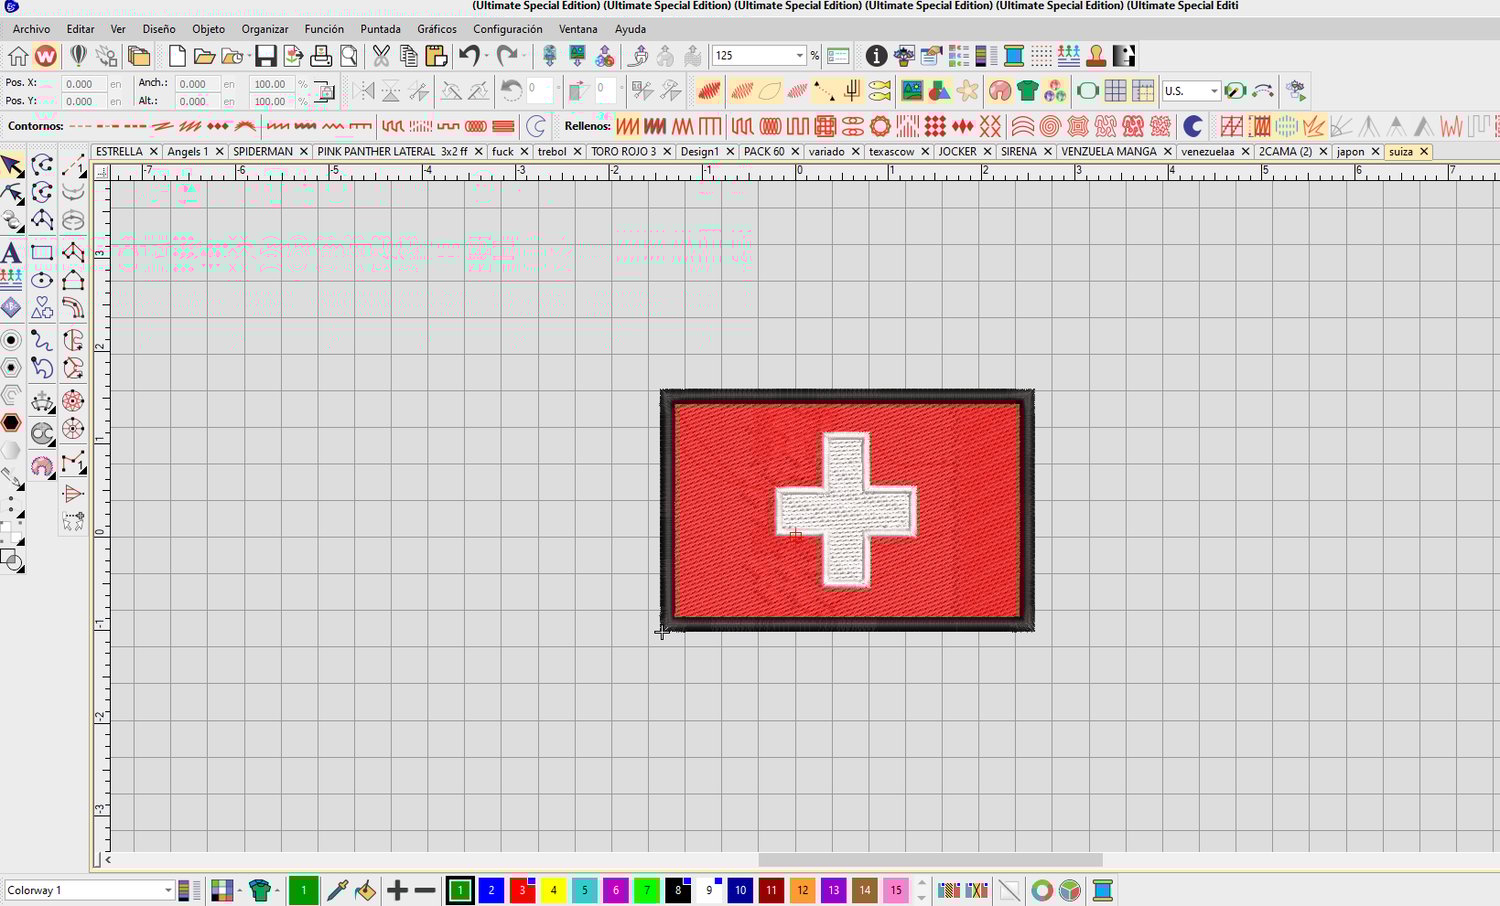This screenshot has width=1500, height=906.
Task: Open the Ayuda menu
Action: (630, 29)
